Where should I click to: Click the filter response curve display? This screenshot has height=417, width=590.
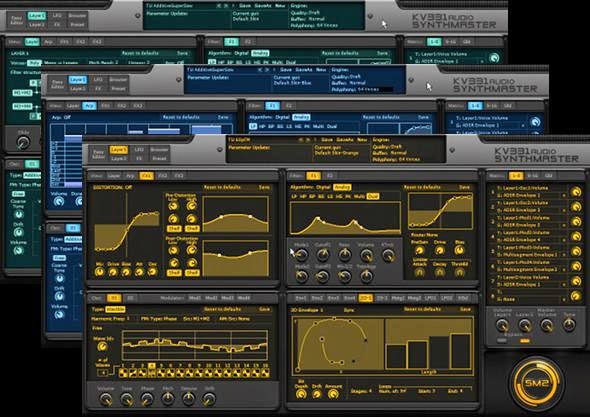pyautogui.click(x=345, y=219)
